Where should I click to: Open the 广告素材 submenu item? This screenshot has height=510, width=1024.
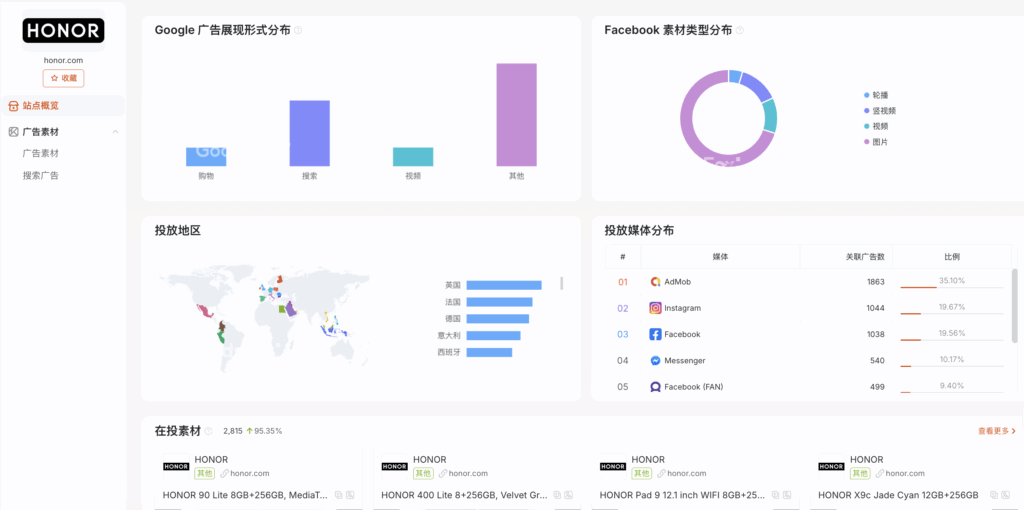click(40, 153)
